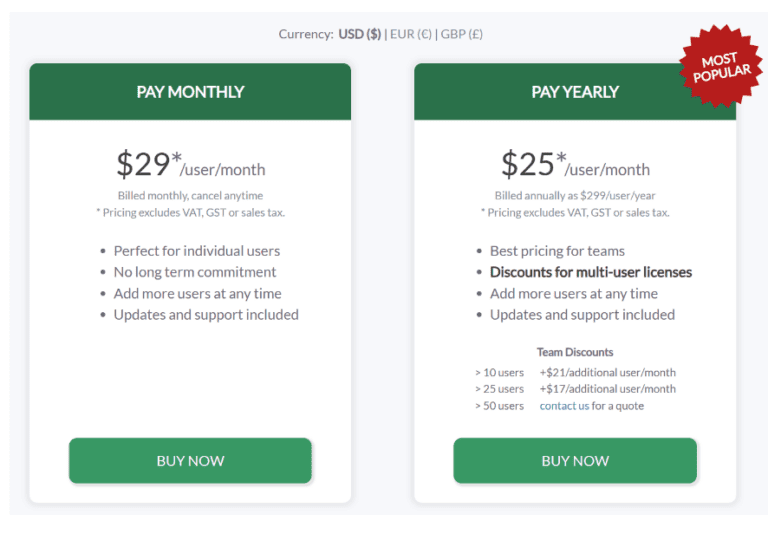Select USD ($) as the currency
Viewport: 768px width, 534px height.
pyautogui.click(x=359, y=34)
